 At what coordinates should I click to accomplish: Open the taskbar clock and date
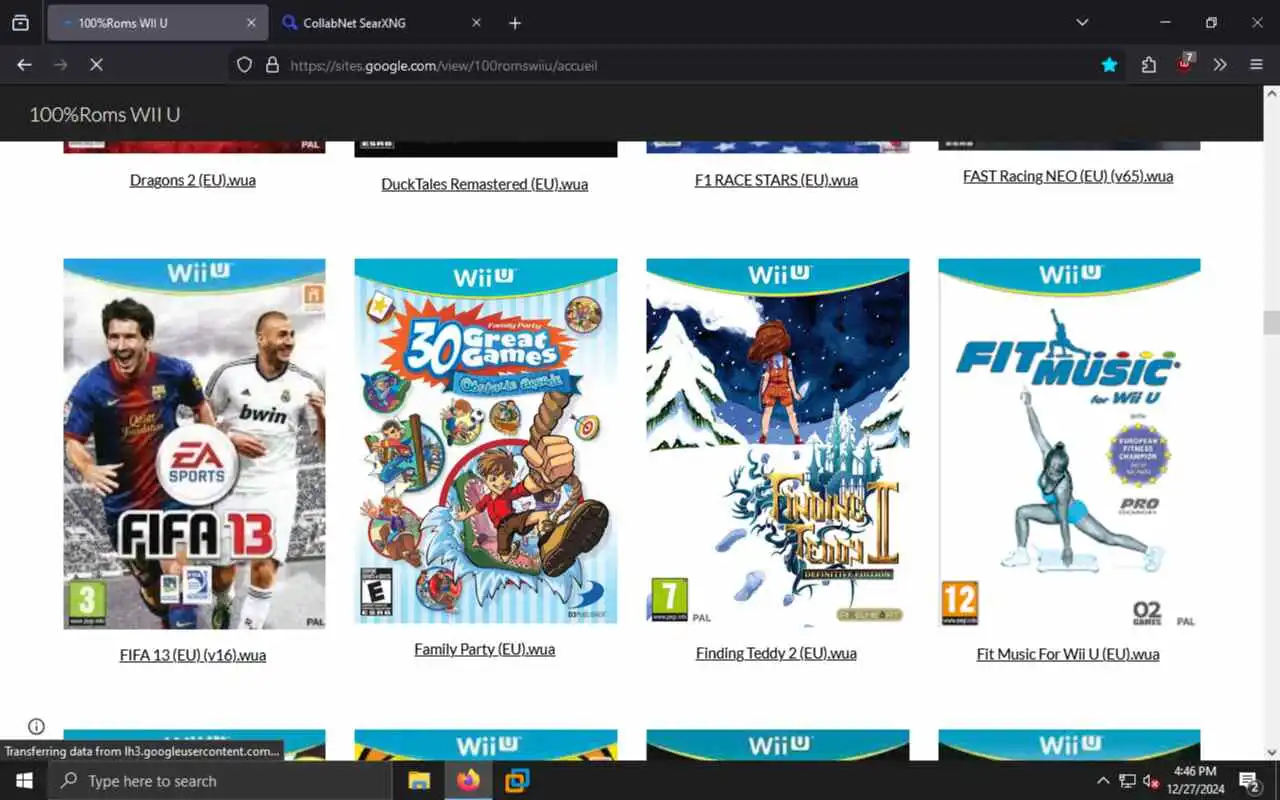1194,781
